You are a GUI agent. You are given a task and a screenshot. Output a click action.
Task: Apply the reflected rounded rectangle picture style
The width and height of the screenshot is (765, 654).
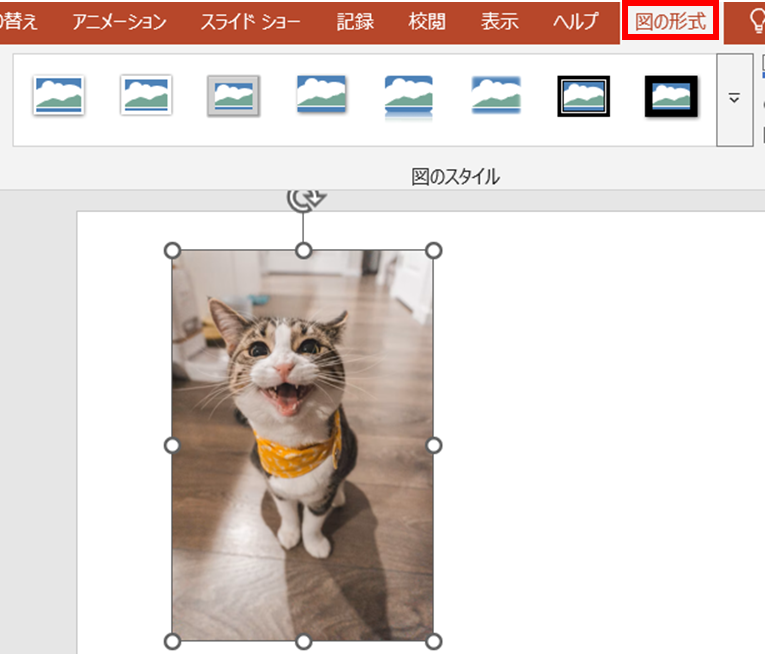(x=409, y=96)
